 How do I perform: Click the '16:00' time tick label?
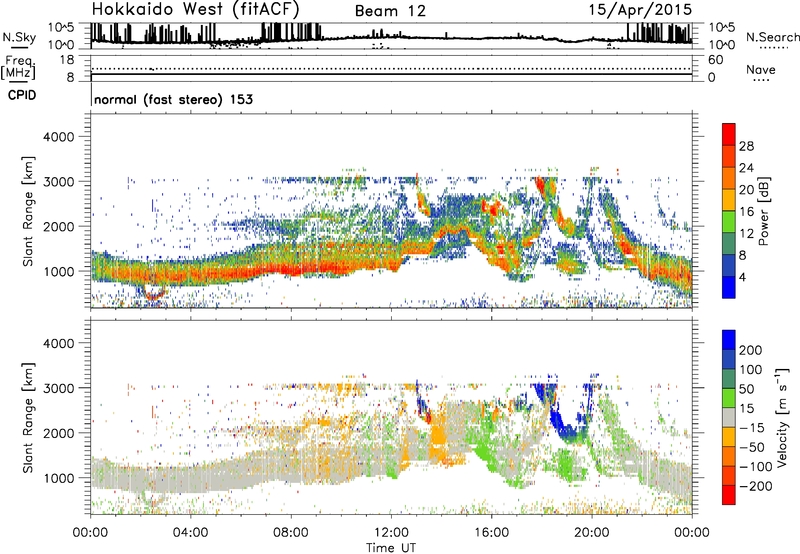[x=491, y=533]
